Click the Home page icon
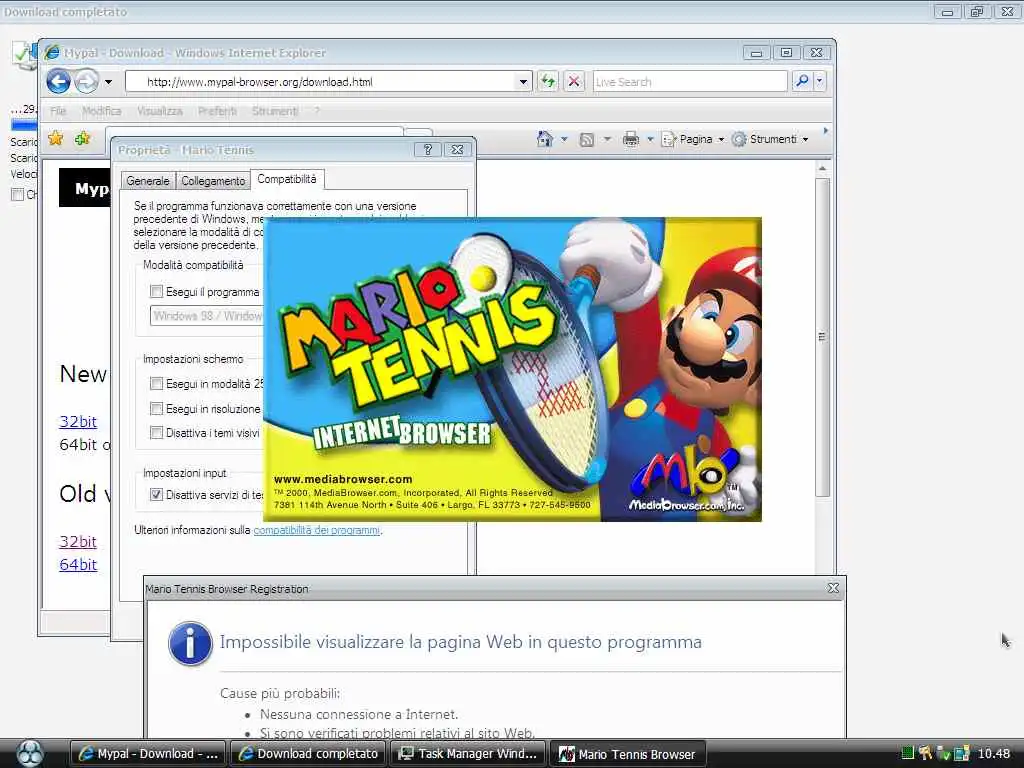Screen dimensions: 1024x768 click(x=545, y=139)
